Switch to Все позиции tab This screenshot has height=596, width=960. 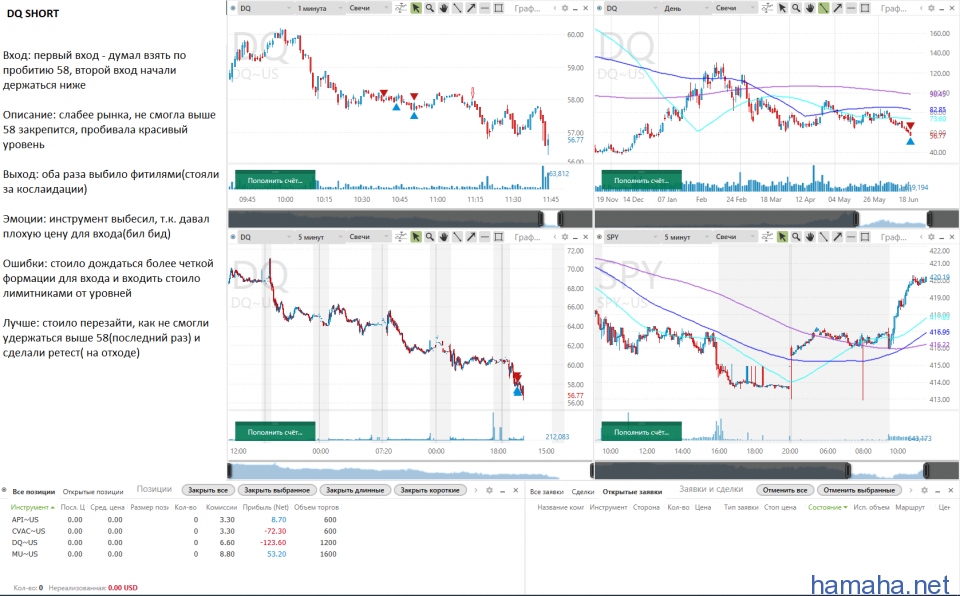[x=34, y=491]
